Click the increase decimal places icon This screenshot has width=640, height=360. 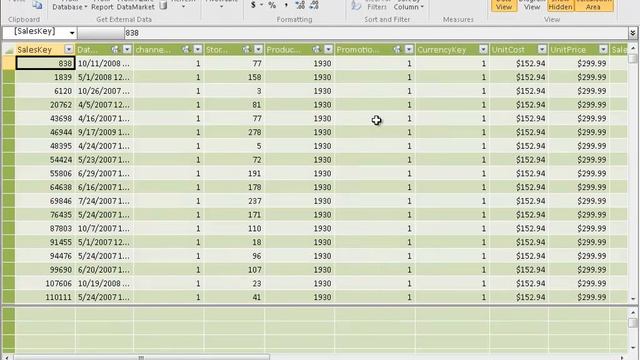point(300,5)
